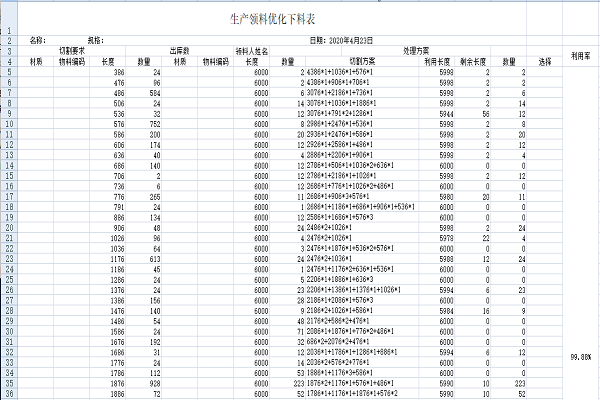Select row header 18

pyautogui.click(x=9, y=207)
